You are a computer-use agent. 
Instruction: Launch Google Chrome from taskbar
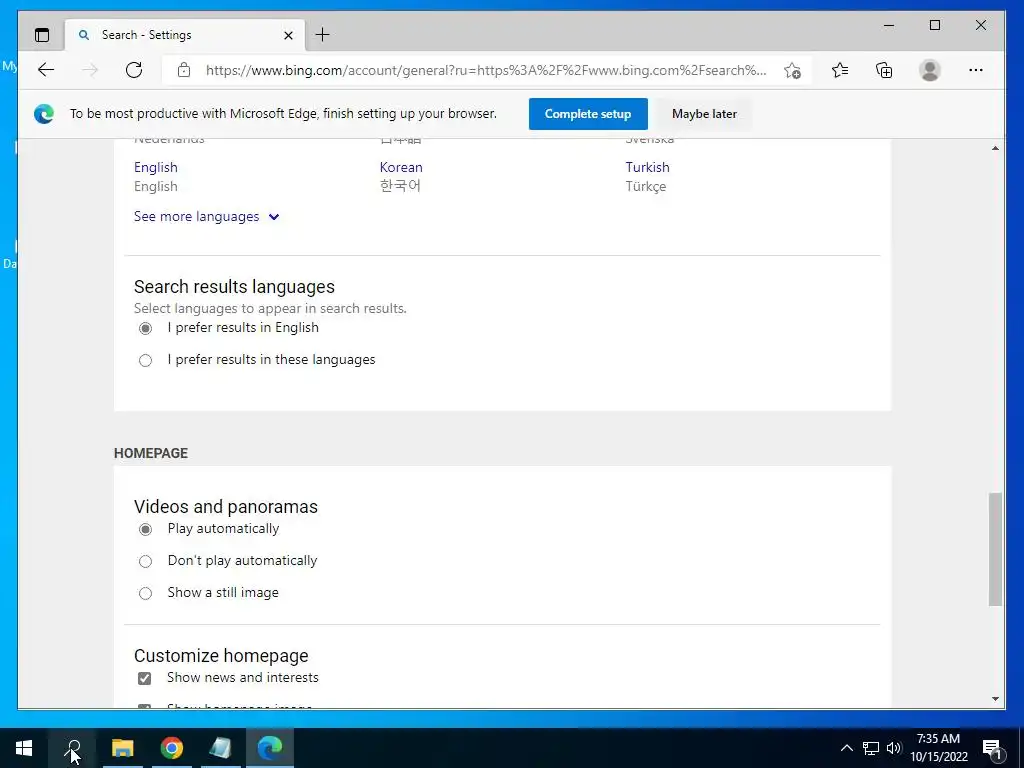[x=172, y=748]
